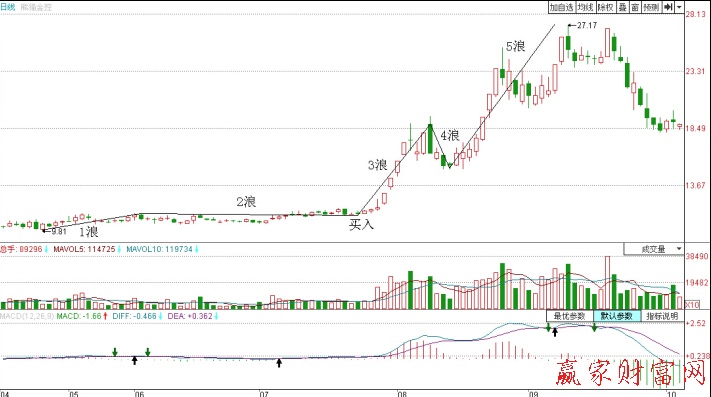Click the jump-to-end arrow icon
The image size is (711, 397).
668,7
